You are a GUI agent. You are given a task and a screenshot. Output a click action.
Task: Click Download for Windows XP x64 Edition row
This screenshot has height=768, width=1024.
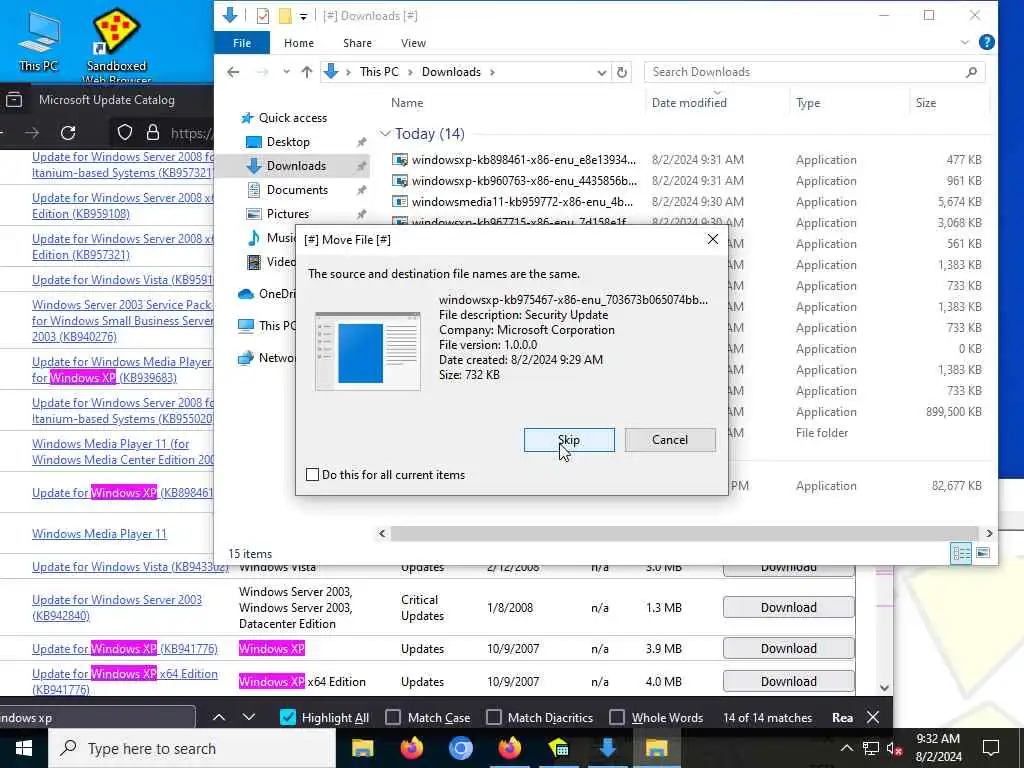coord(788,681)
